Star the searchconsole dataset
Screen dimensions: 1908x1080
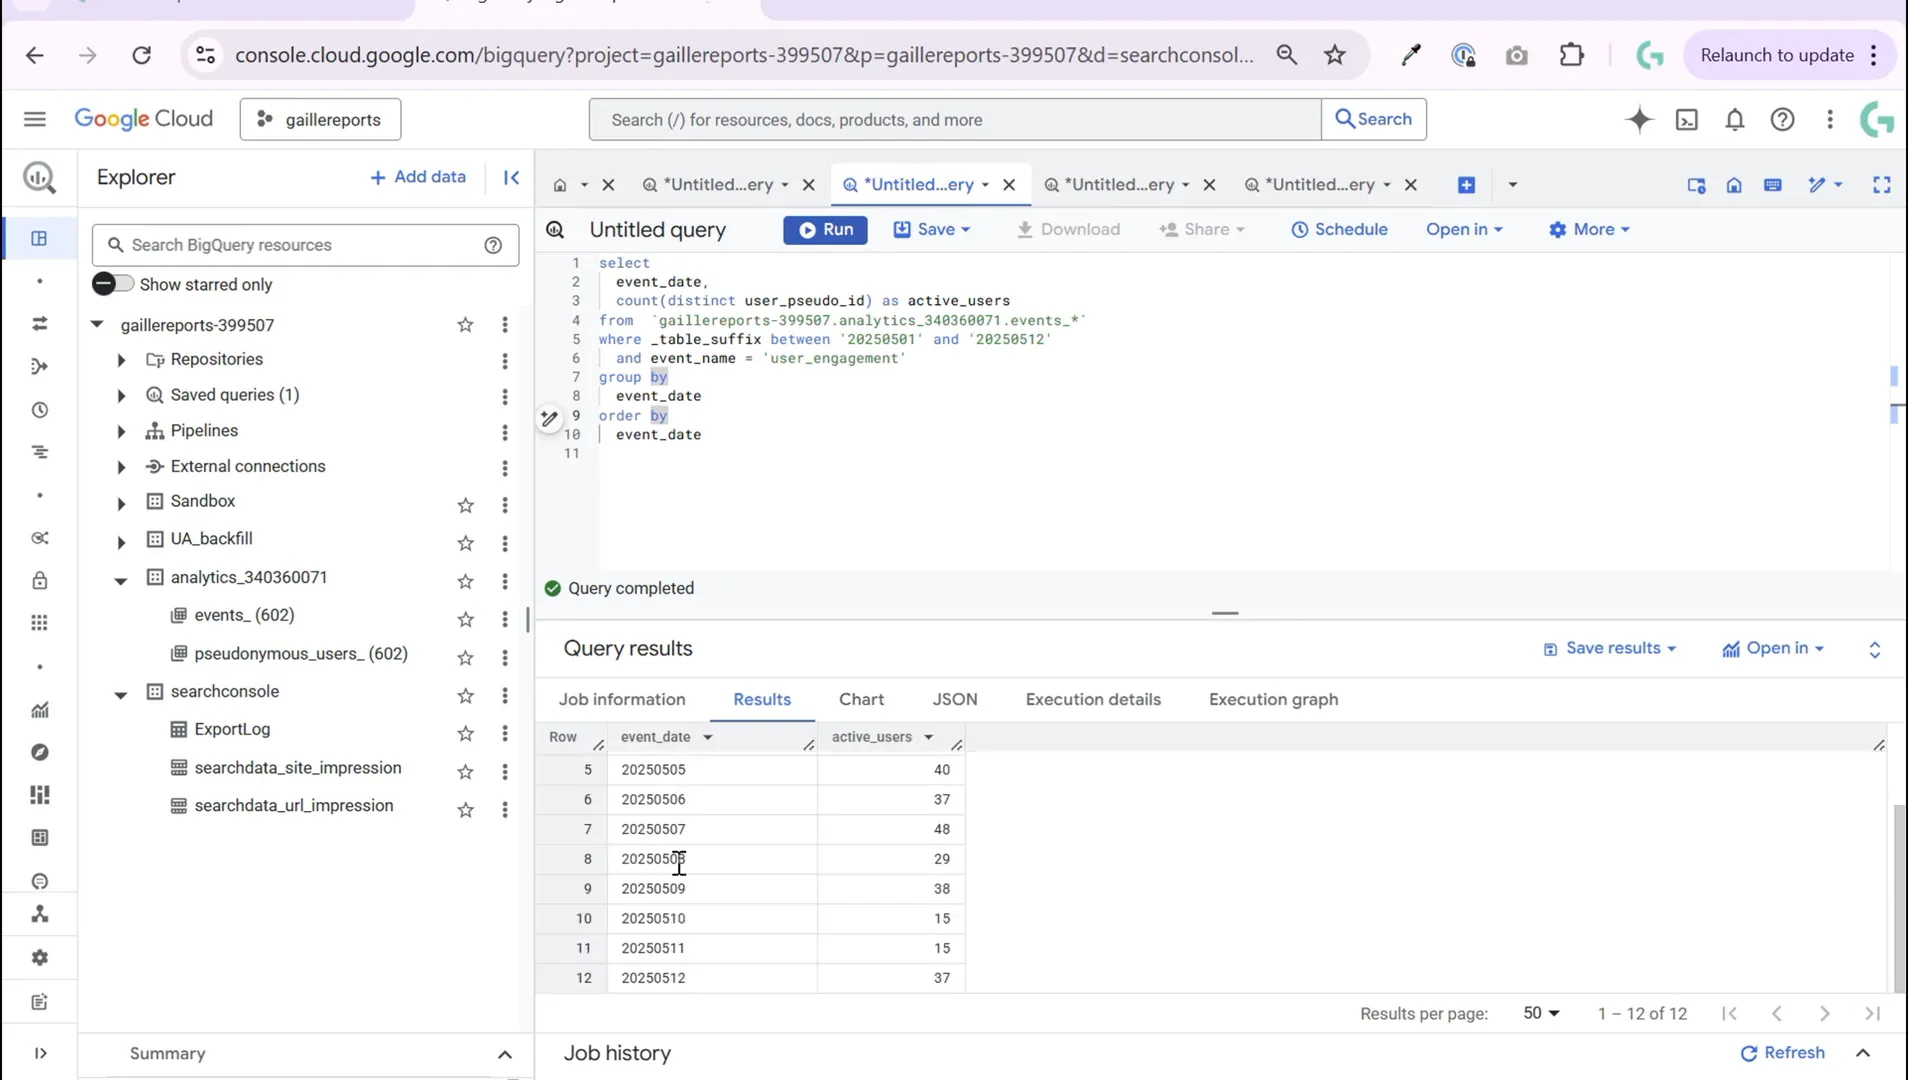click(x=465, y=695)
